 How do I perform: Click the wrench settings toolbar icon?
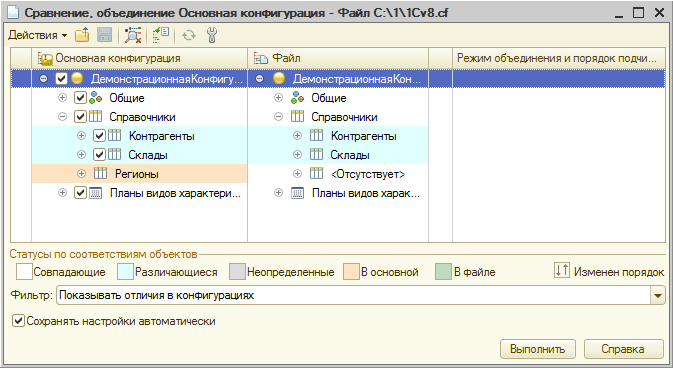212,35
